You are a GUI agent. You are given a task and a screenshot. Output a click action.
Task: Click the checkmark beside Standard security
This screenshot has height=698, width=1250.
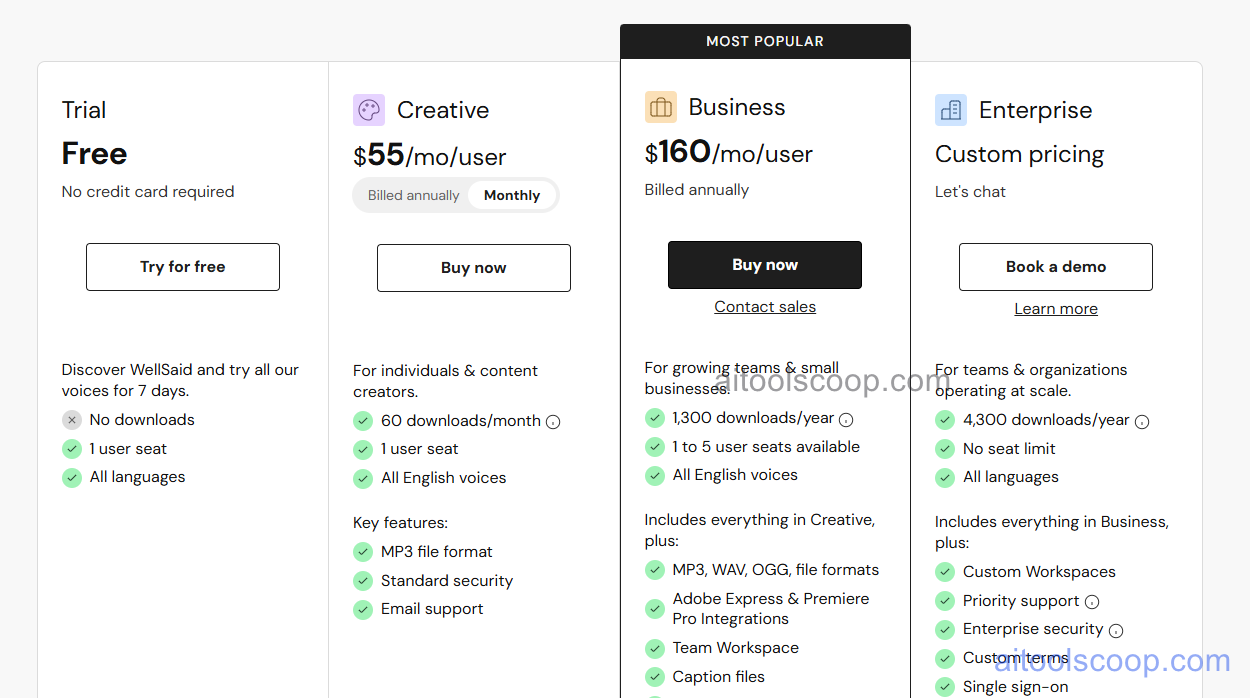363,581
